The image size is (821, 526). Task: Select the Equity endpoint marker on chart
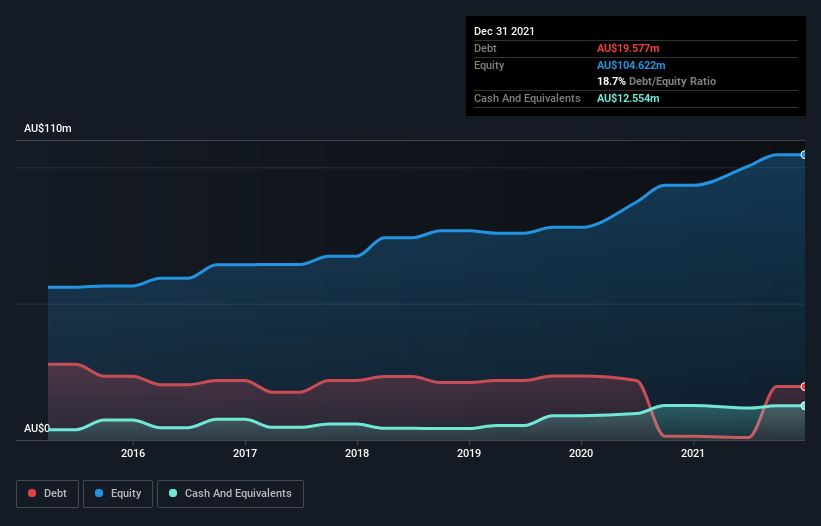804,155
